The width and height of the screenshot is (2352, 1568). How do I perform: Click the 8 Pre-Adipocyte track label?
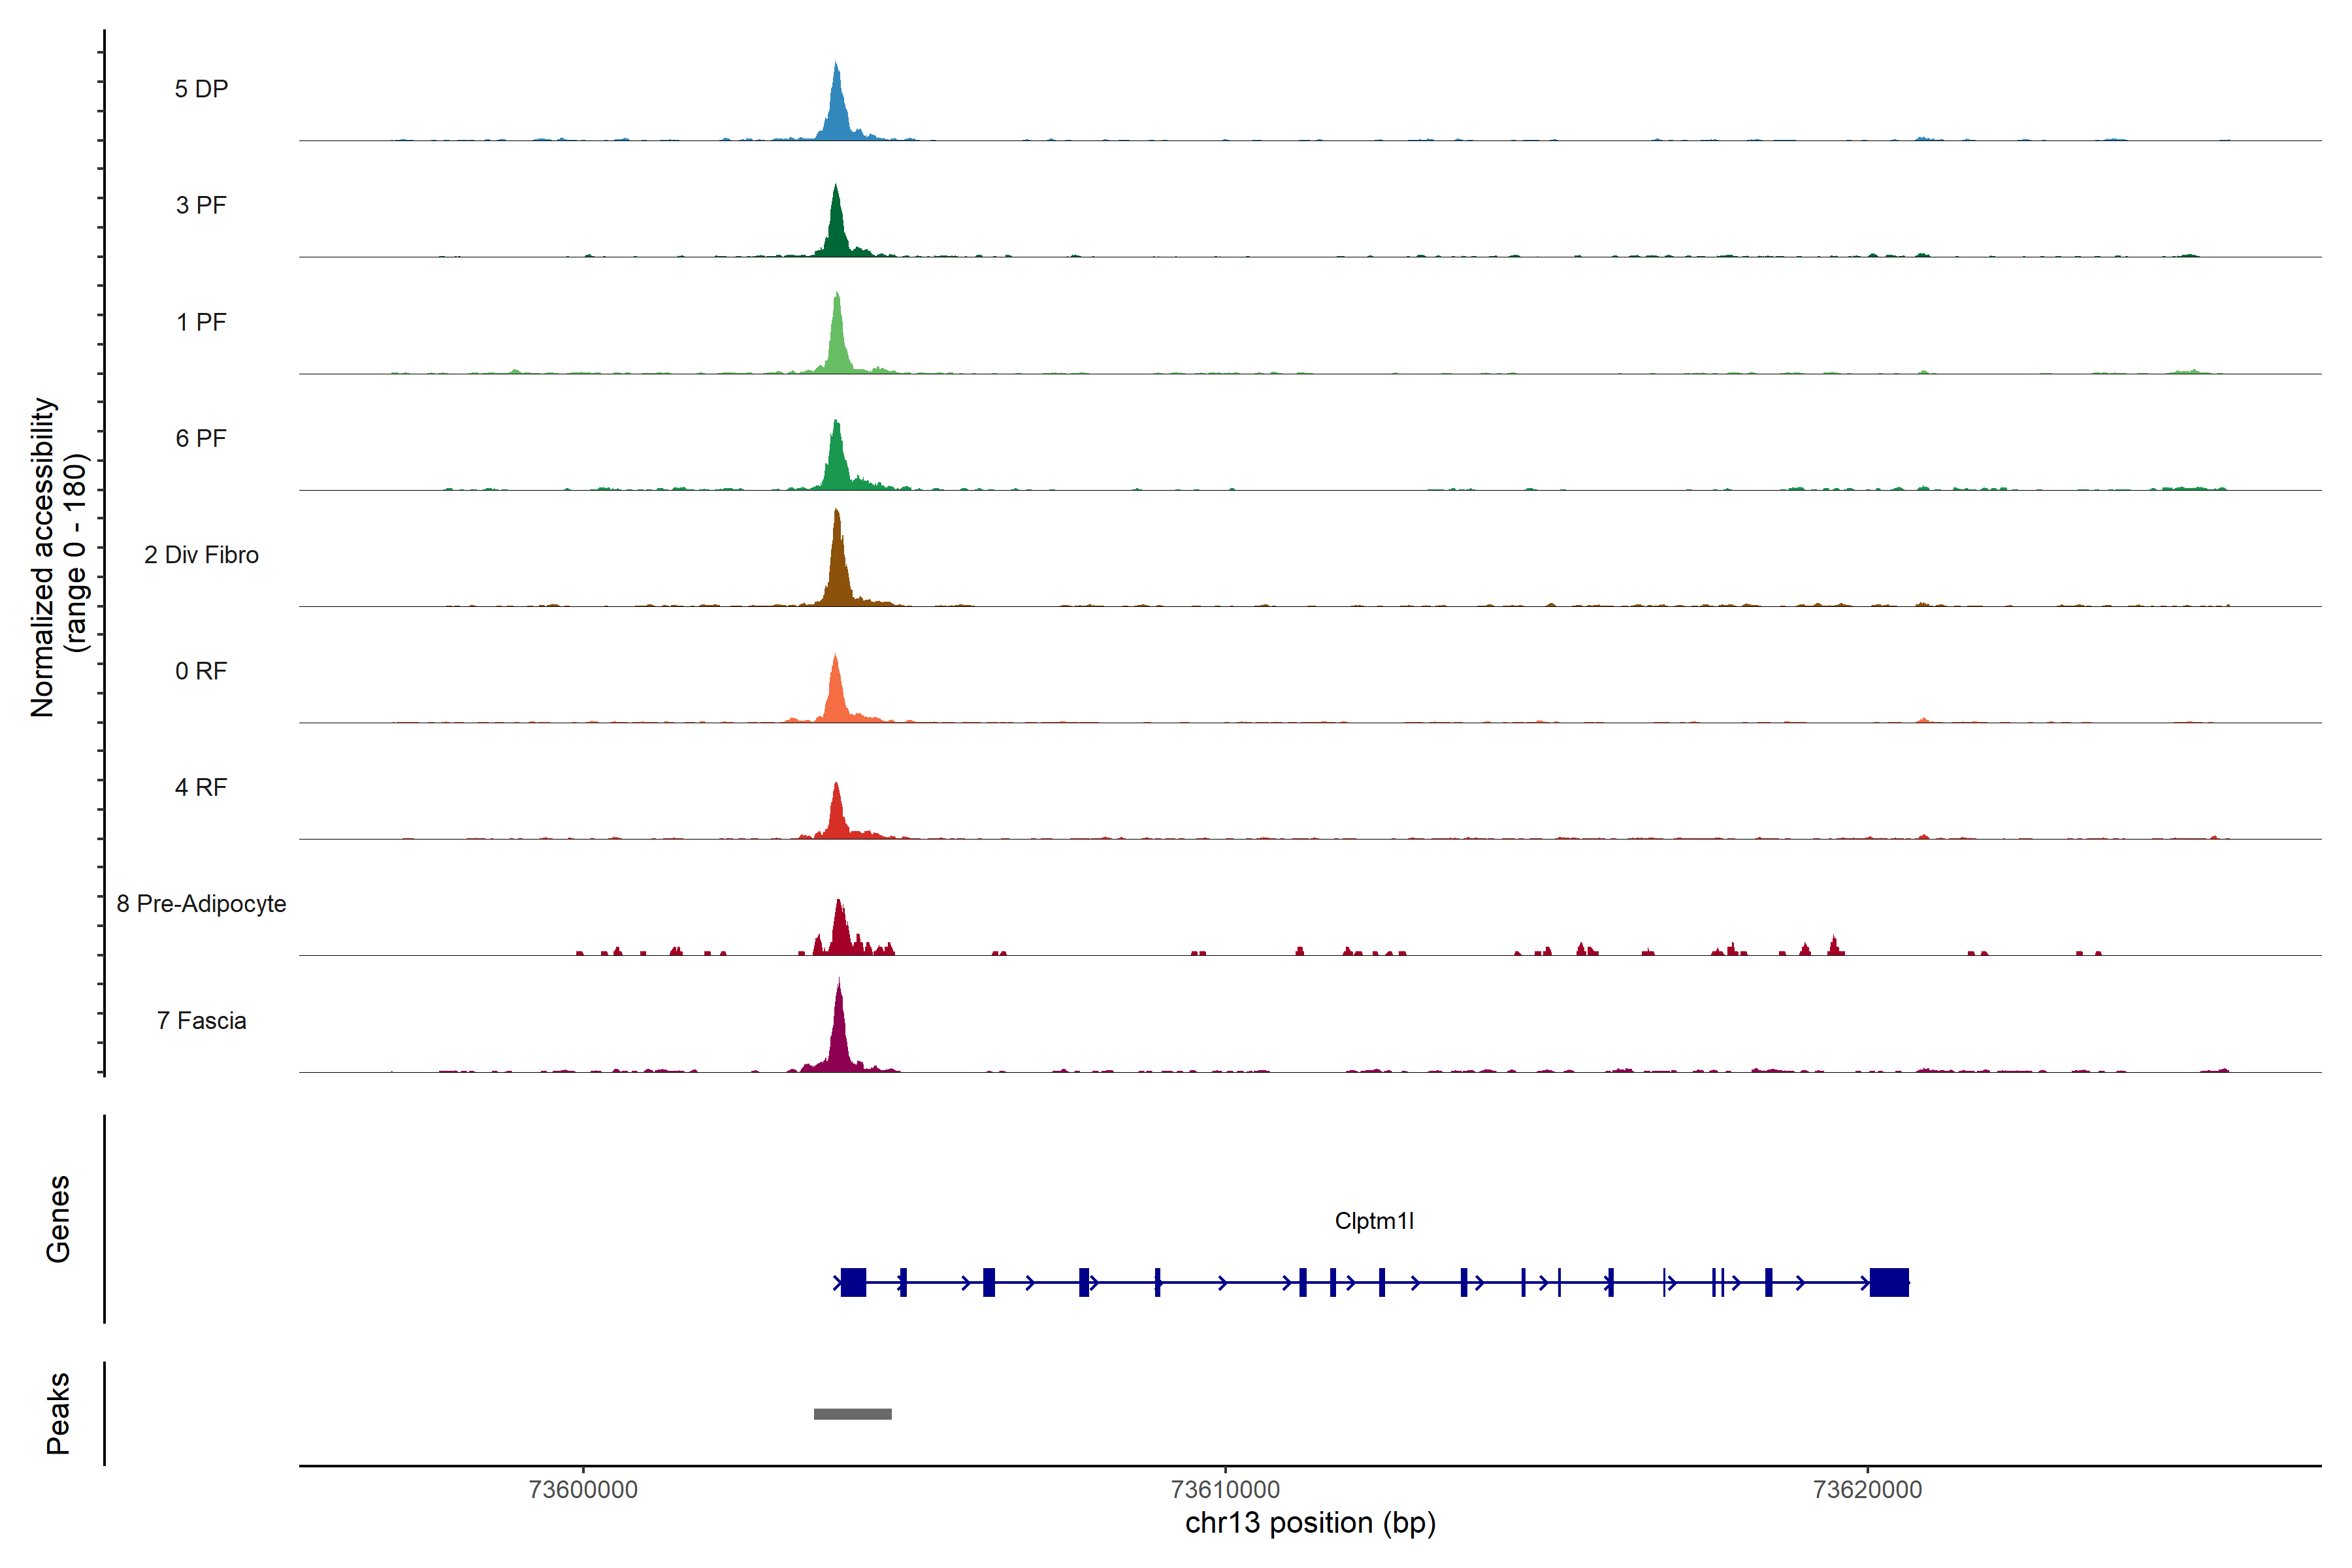coord(201,904)
